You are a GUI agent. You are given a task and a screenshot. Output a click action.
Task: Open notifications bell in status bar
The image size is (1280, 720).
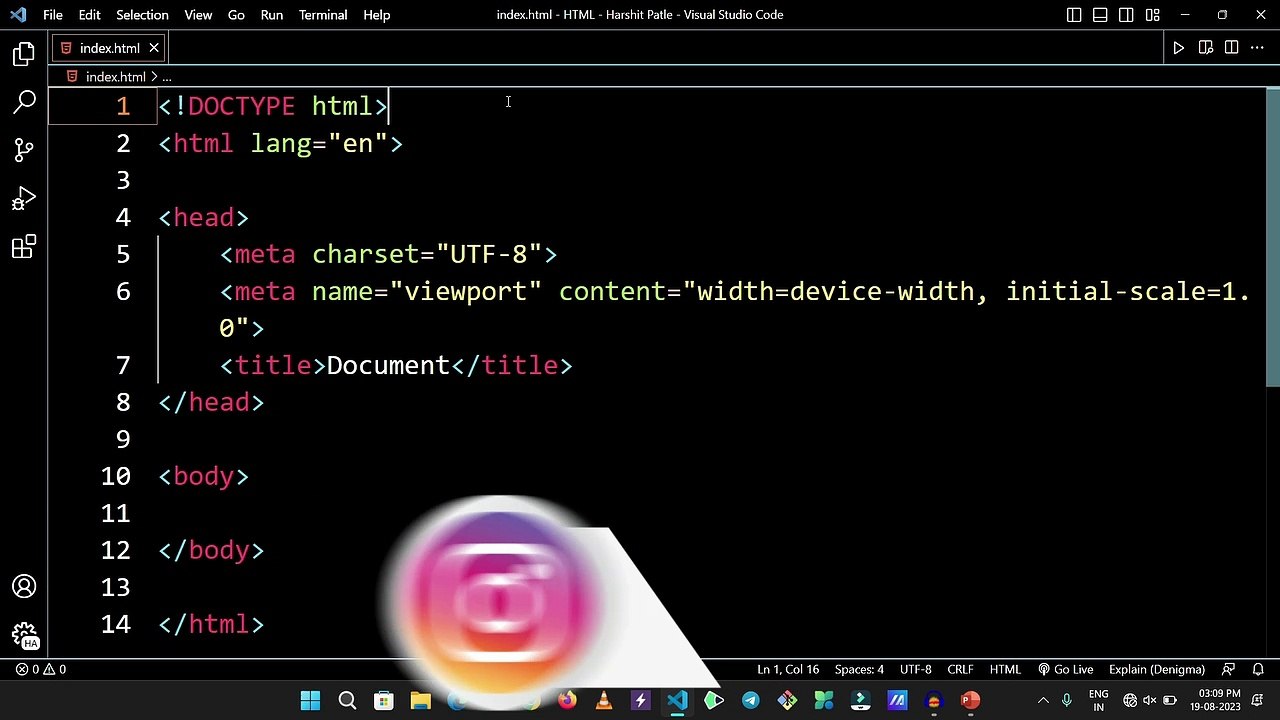tap(1258, 669)
